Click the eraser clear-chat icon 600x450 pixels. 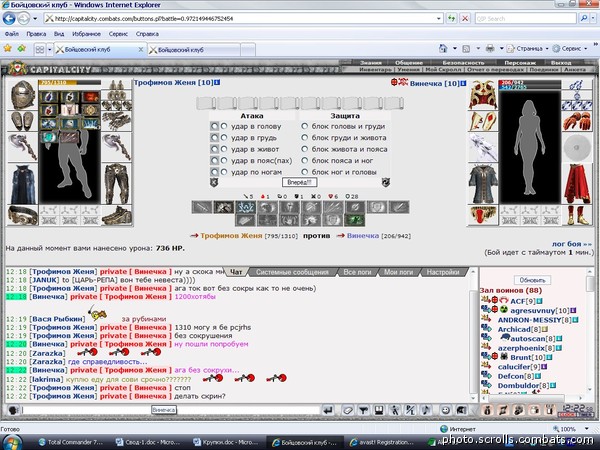coord(347,411)
